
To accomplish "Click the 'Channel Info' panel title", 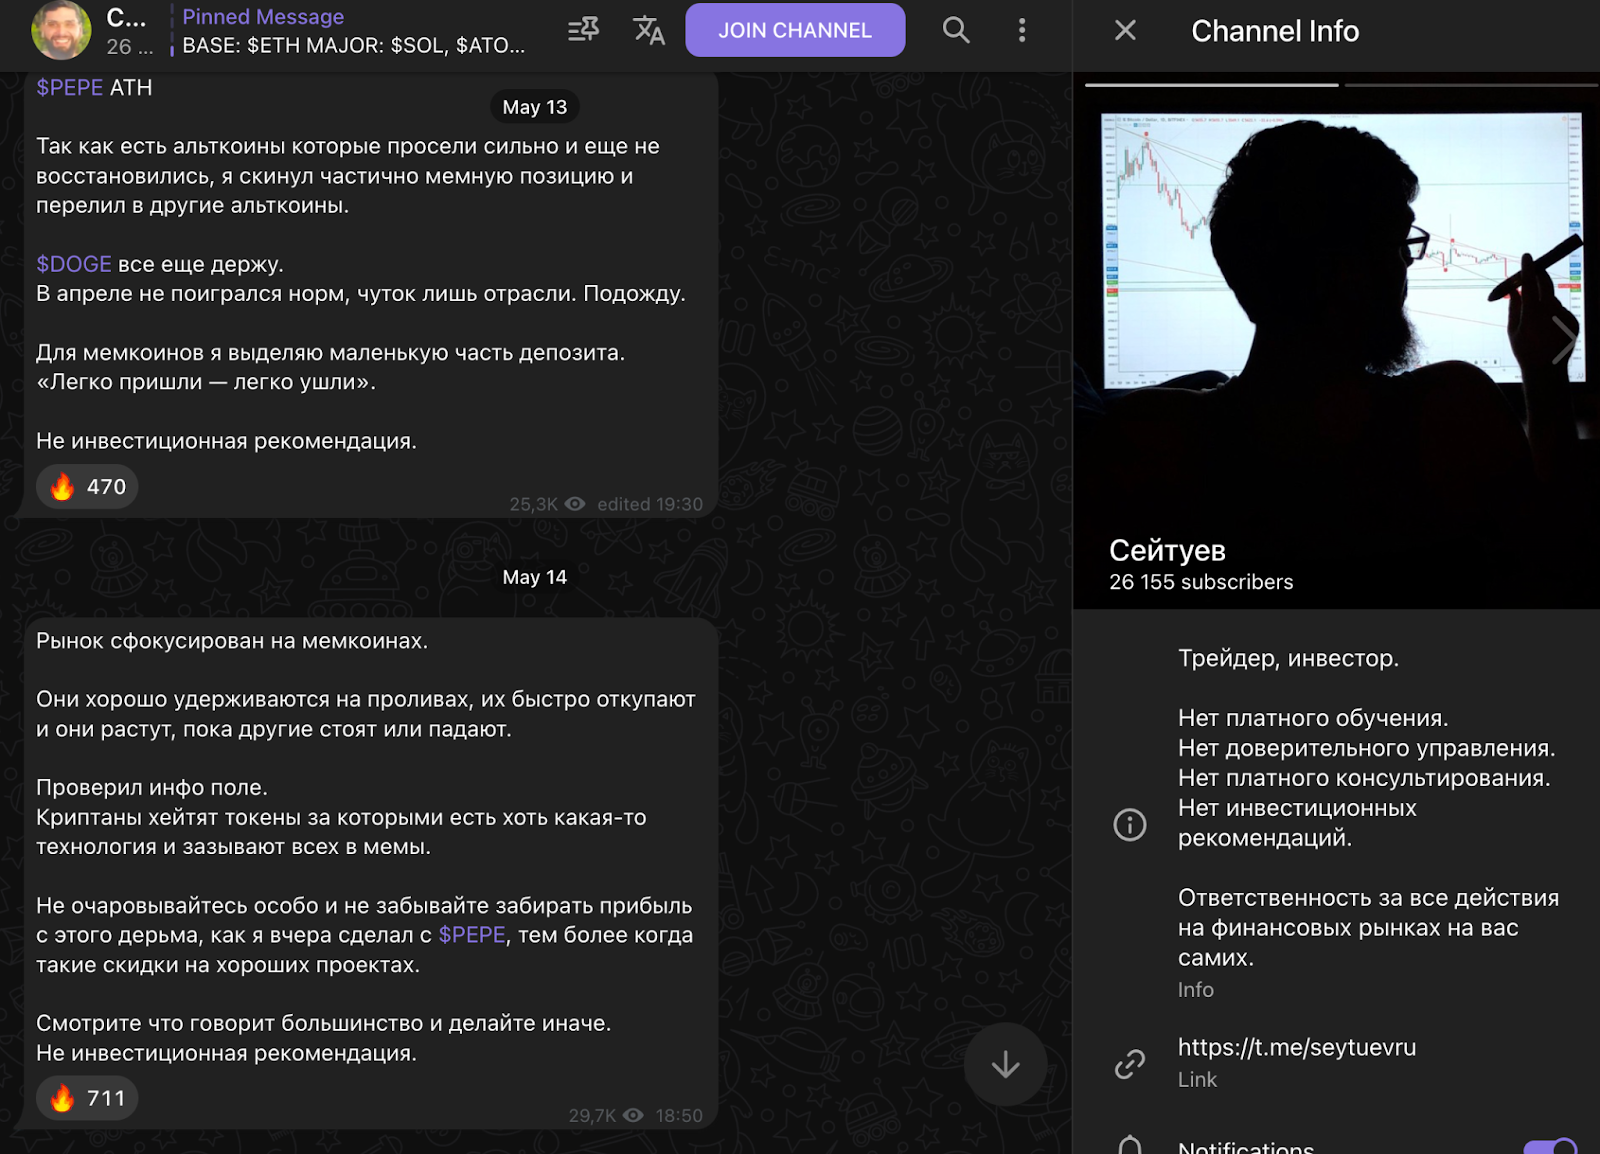I will (x=1275, y=31).
